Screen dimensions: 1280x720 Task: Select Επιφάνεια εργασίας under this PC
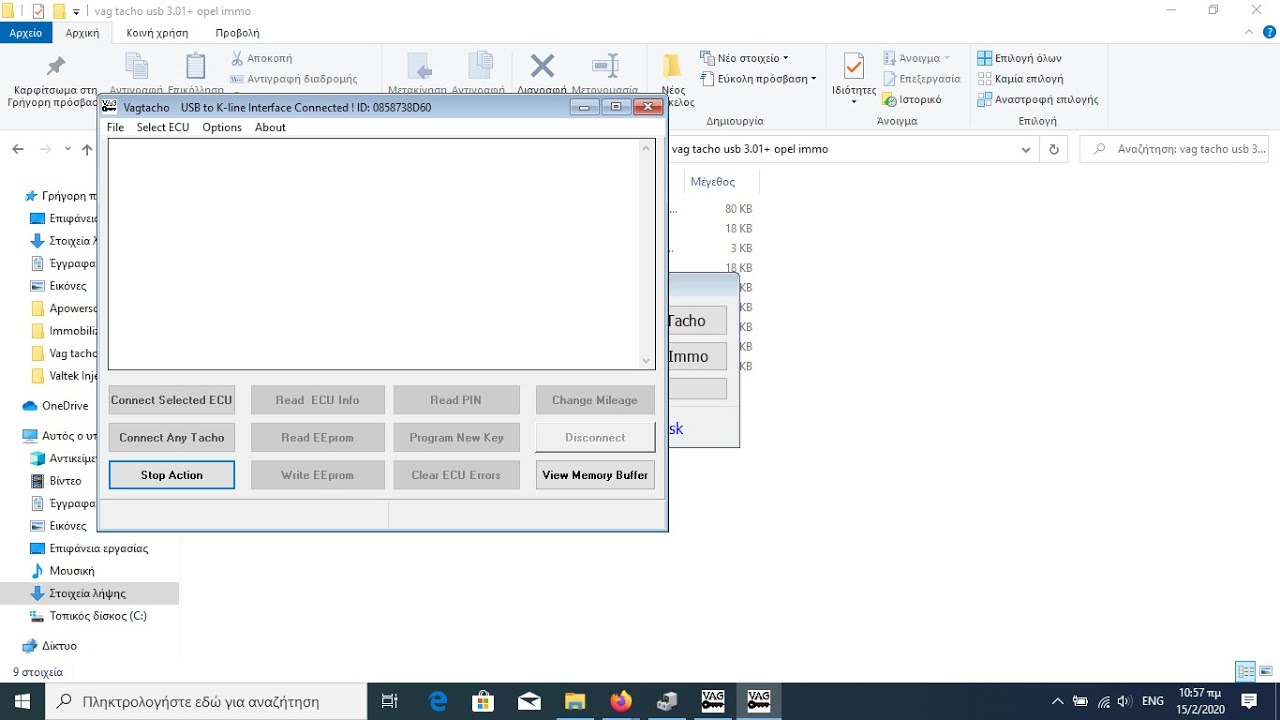[99, 548]
